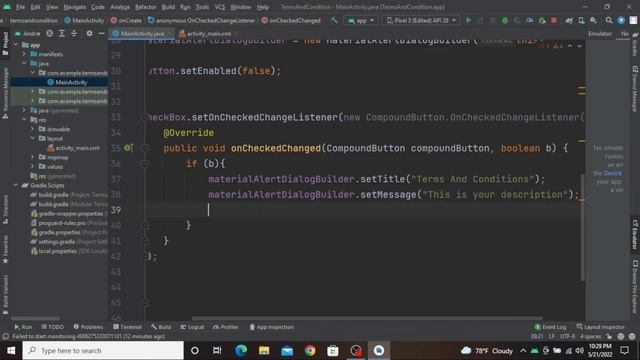Collapse the java folder node
The width and height of the screenshot is (640, 360).
(24, 63)
